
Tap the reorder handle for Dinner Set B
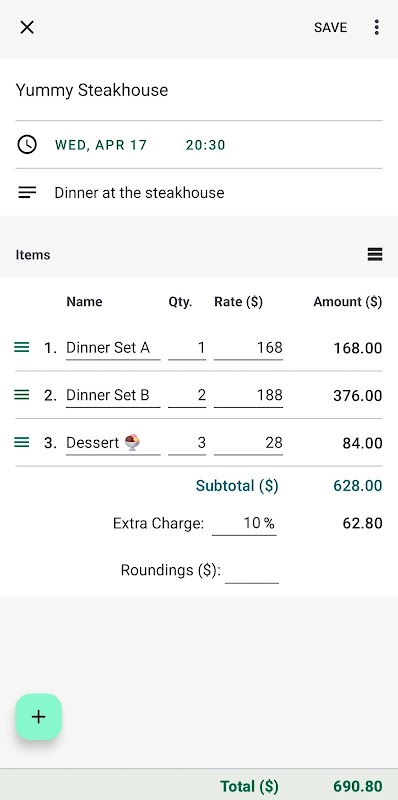(x=21, y=394)
